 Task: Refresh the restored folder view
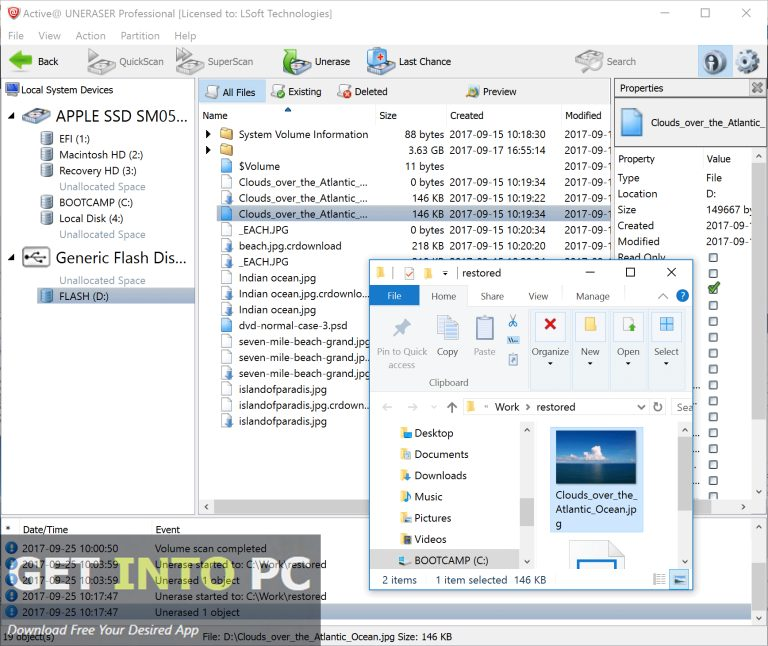pyautogui.click(x=658, y=407)
